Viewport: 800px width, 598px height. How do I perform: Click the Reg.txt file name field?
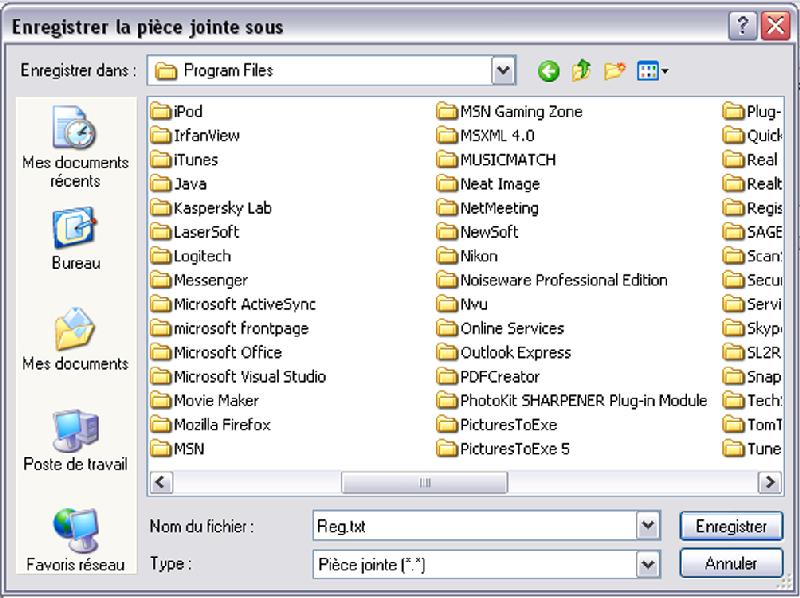(x=475, y=526)
